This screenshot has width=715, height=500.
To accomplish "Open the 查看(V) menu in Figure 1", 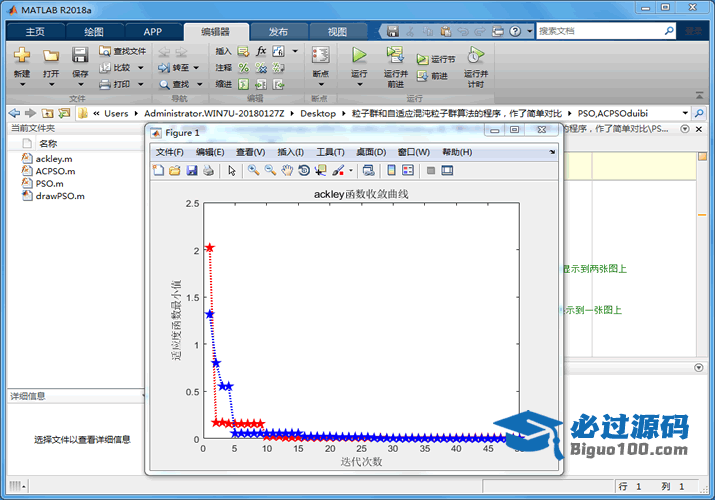I will [x=250, y=152].
